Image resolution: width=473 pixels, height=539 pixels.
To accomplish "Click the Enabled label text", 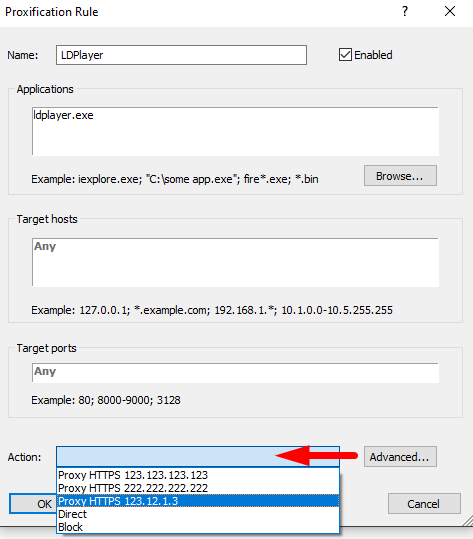I will (373, 55).
